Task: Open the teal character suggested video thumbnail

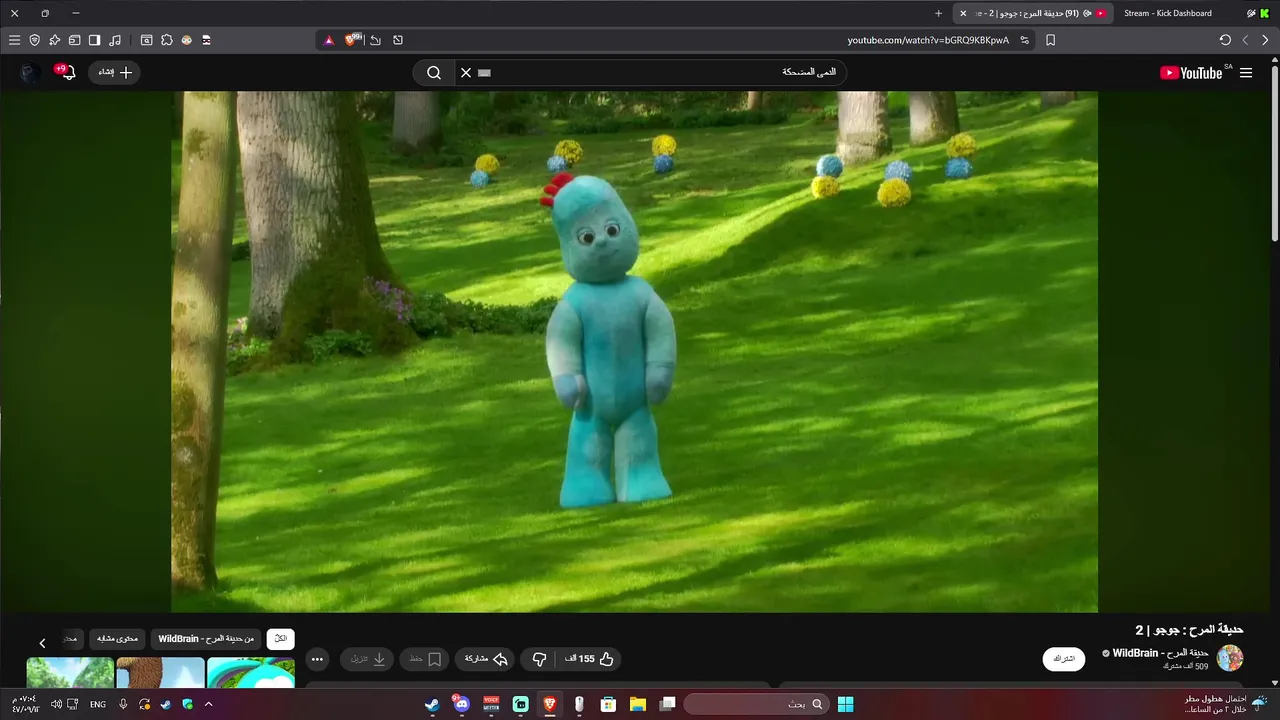Action: tap(251, 673)
